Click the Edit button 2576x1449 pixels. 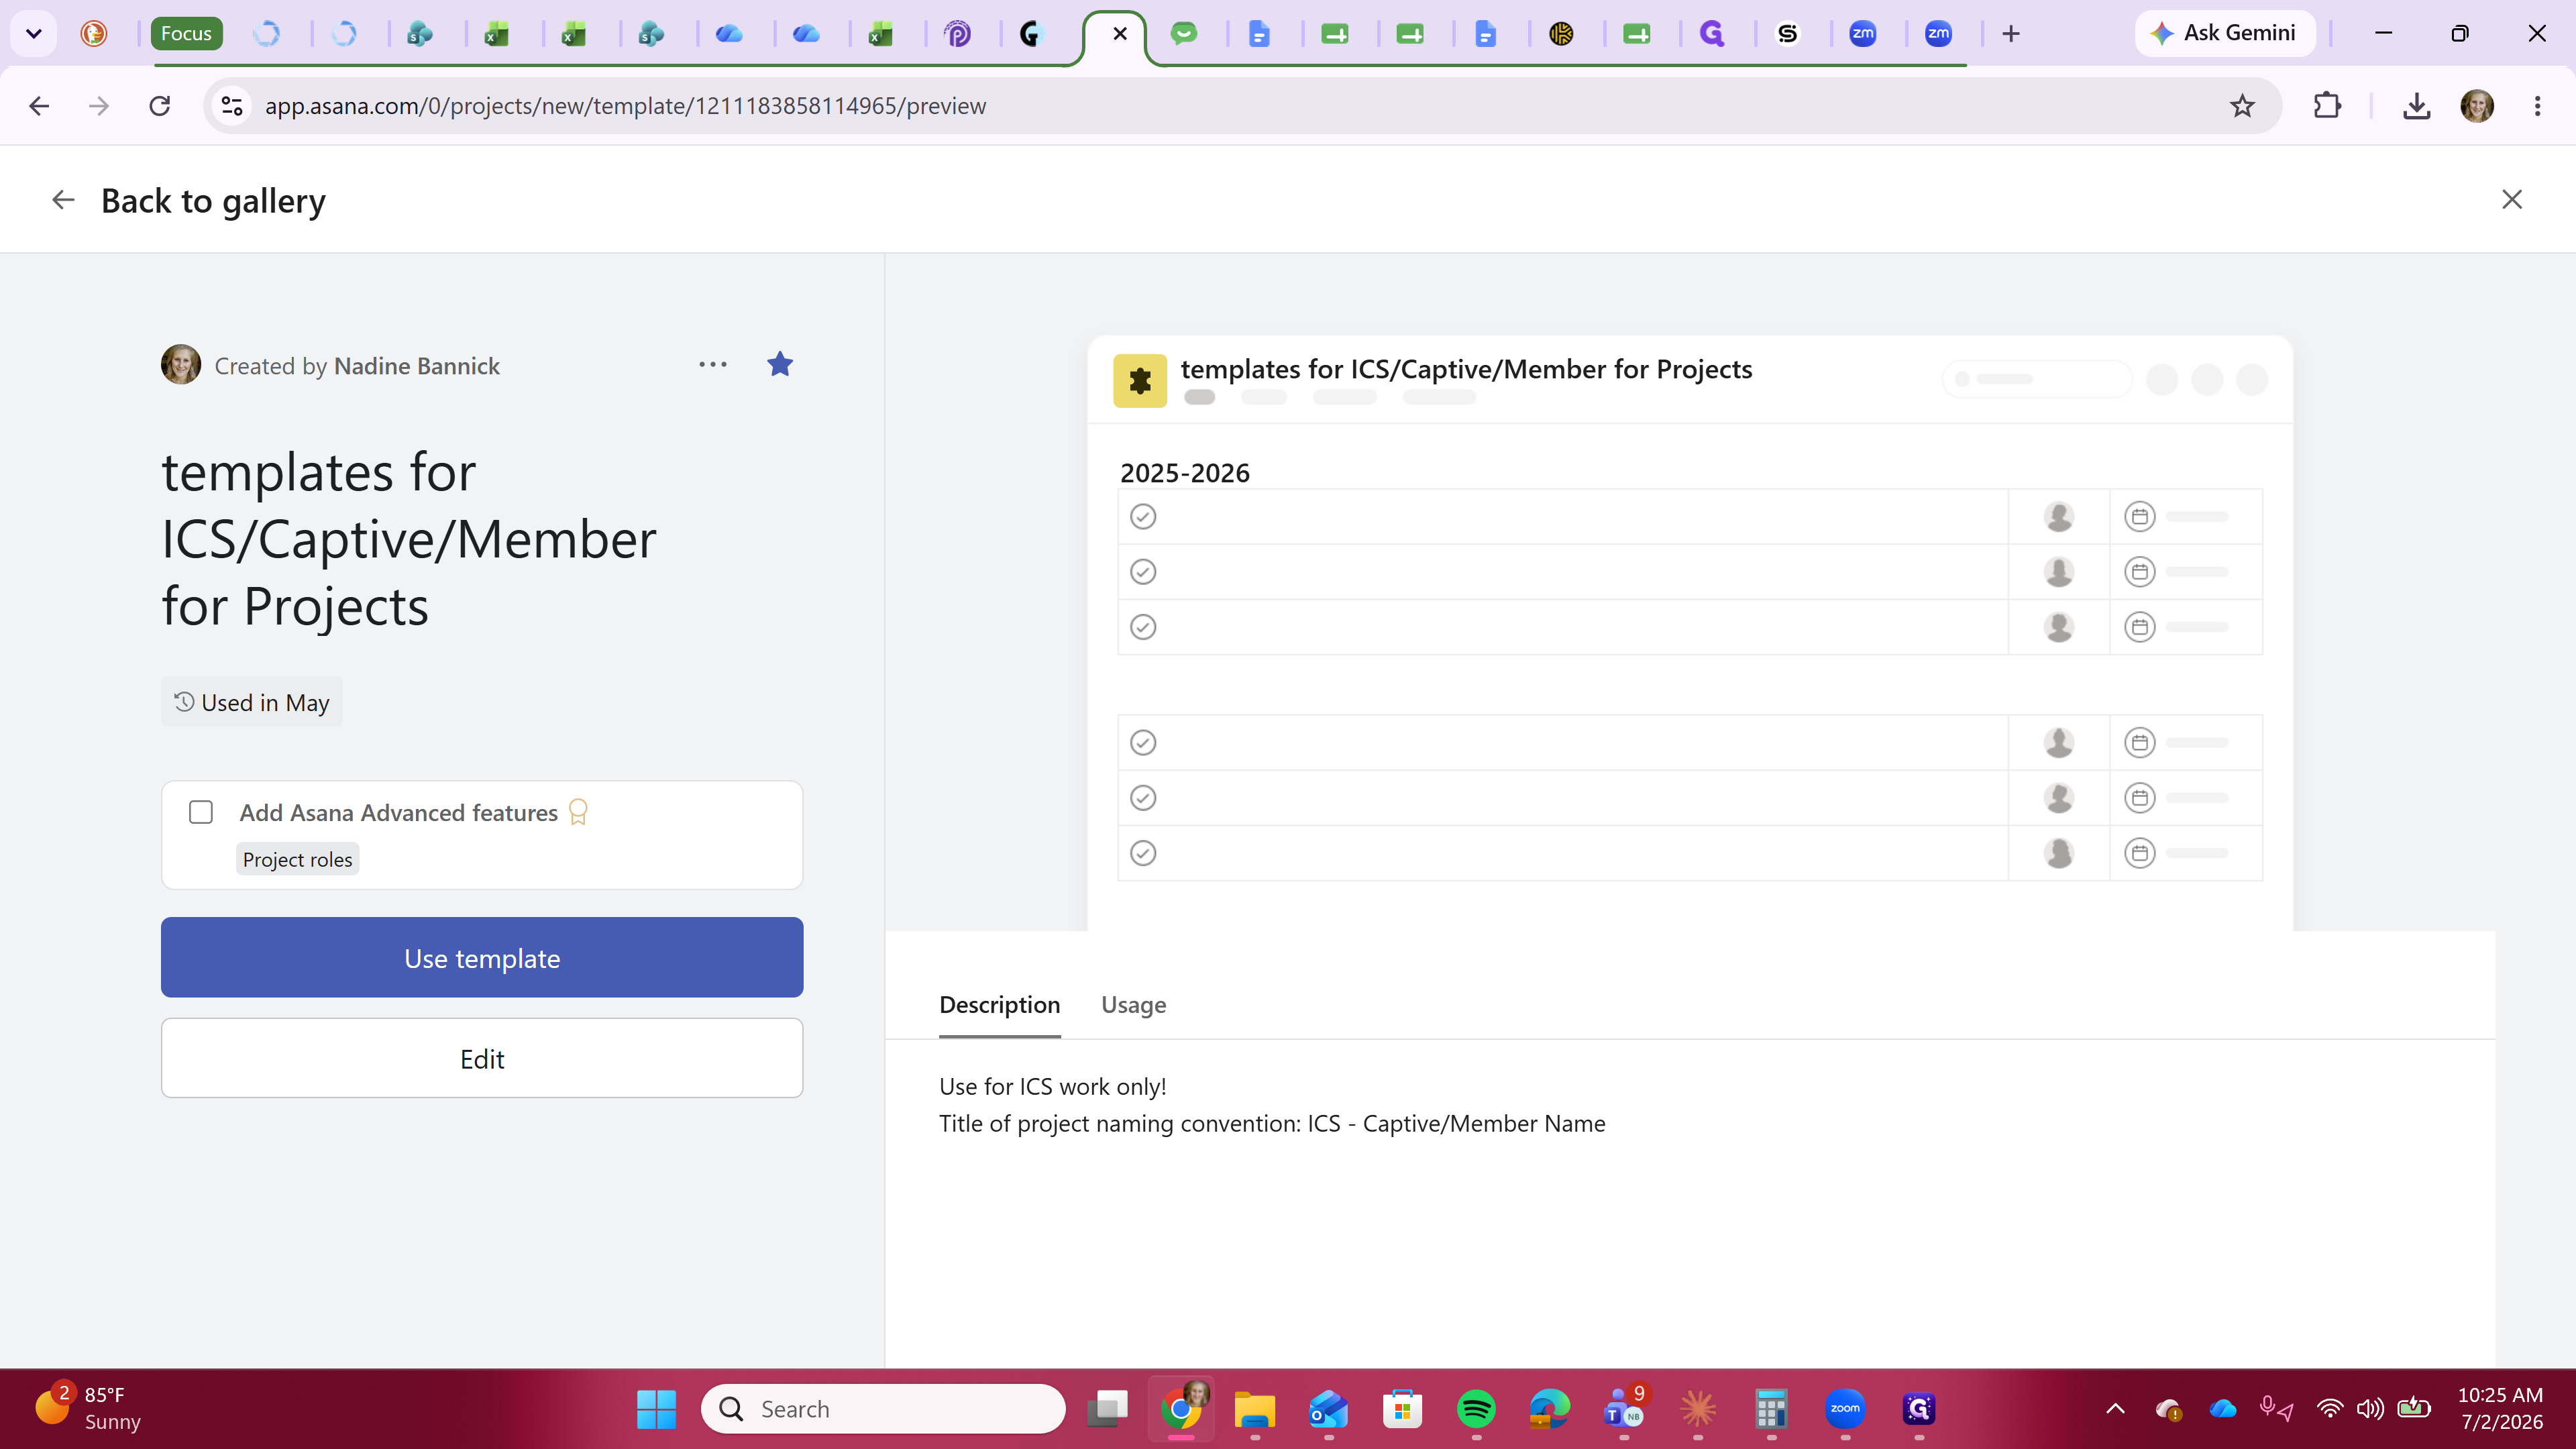click(x=482, y=1058)
